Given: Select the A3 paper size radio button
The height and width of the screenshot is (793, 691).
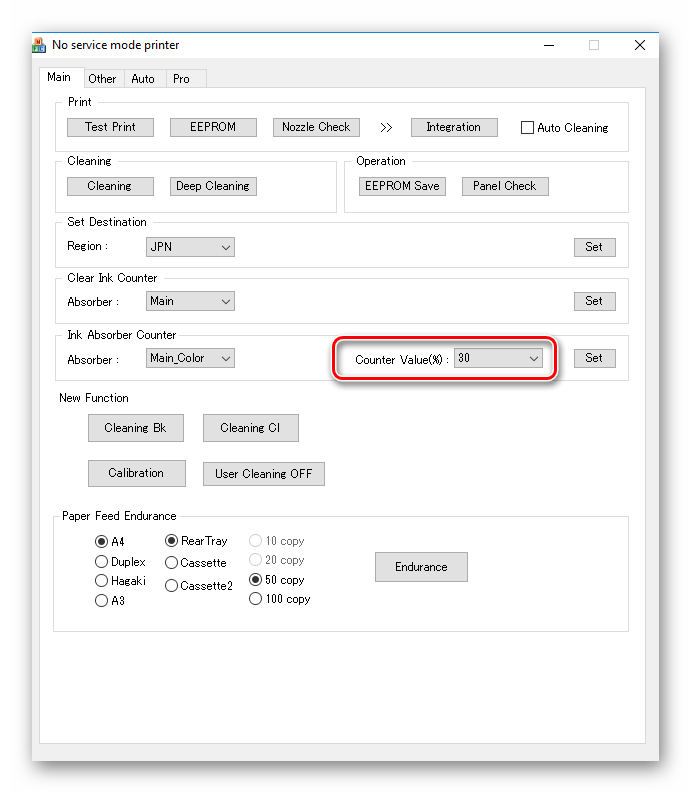Looking at the screenshot, I should point(101,601).
